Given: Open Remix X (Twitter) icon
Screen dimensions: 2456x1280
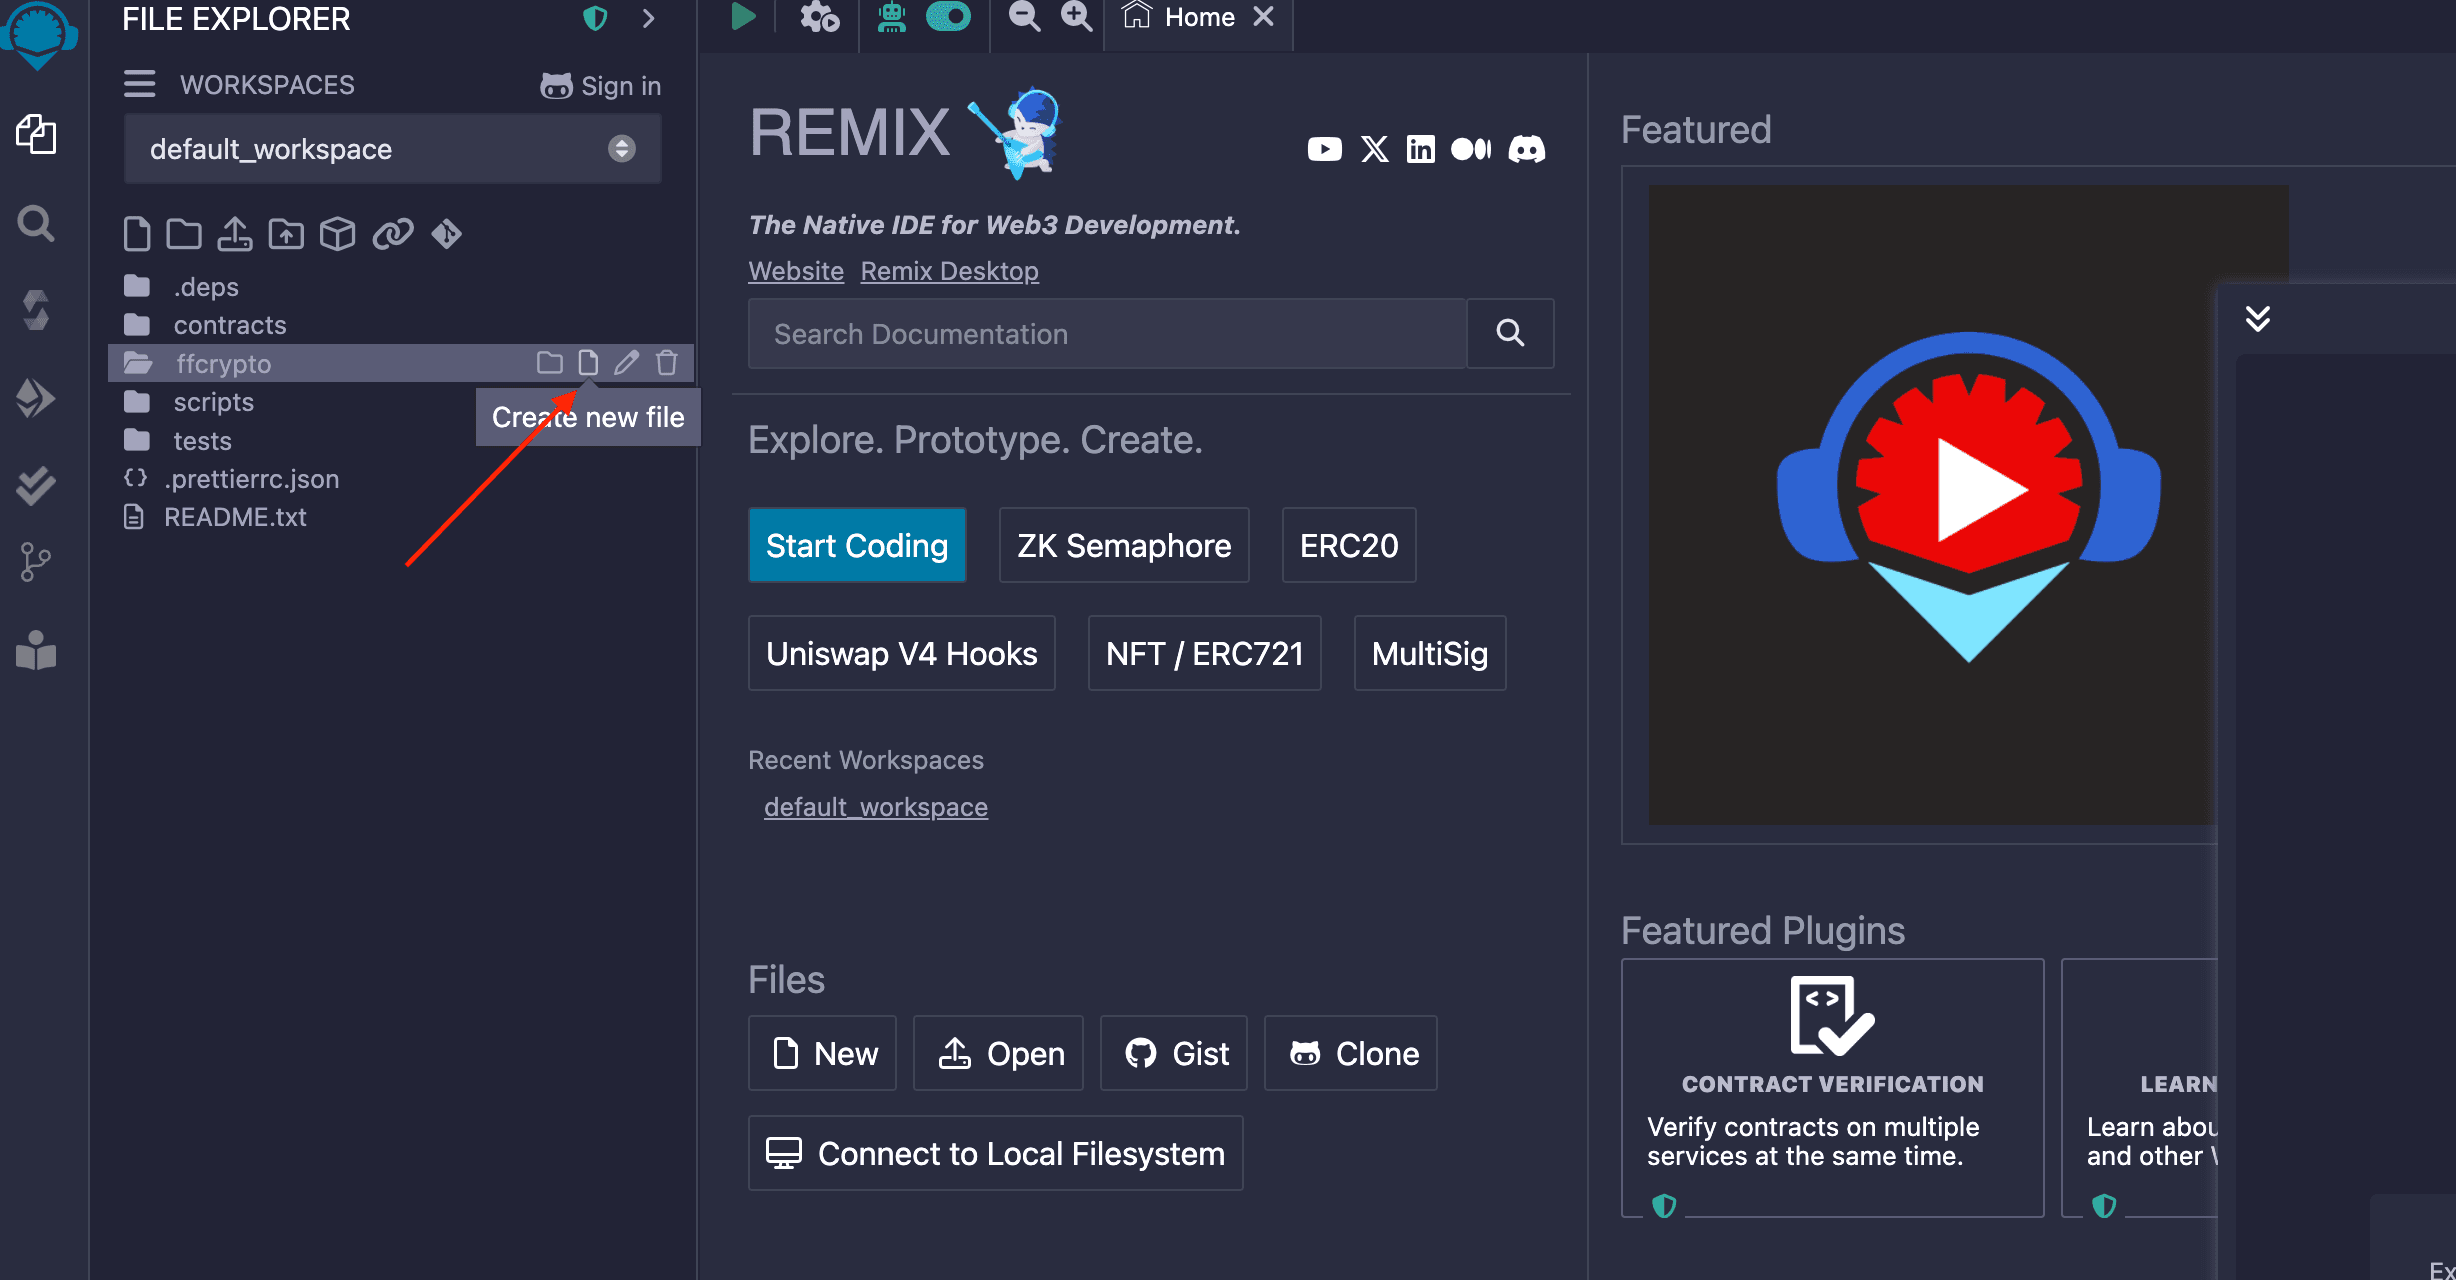Looking at the screenshot, I should (1375, 150).
